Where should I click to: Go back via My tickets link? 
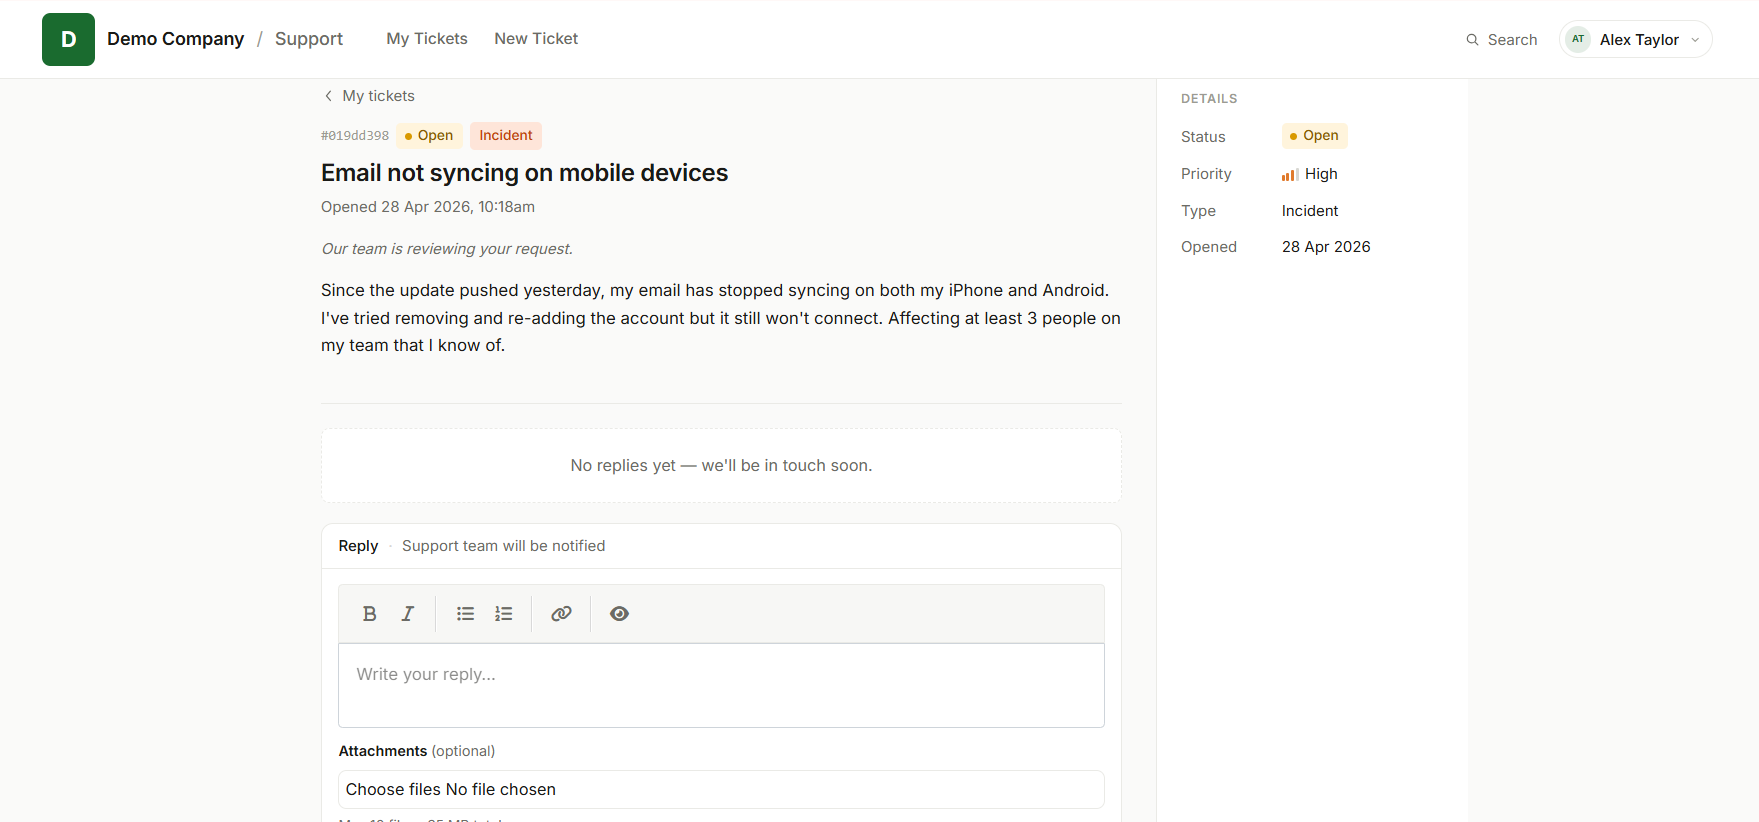point(378,96)
